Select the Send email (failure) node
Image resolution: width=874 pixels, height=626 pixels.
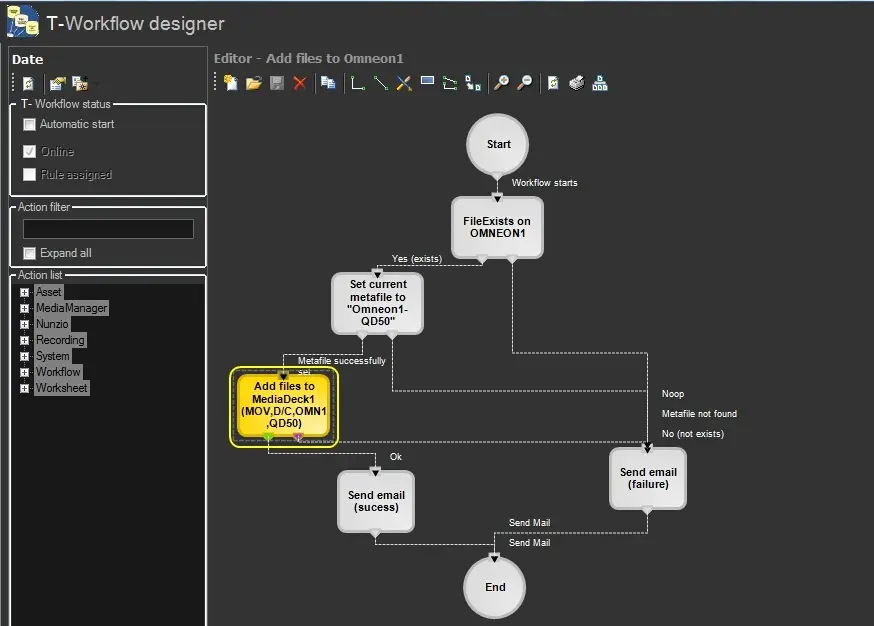pos(648,478)
